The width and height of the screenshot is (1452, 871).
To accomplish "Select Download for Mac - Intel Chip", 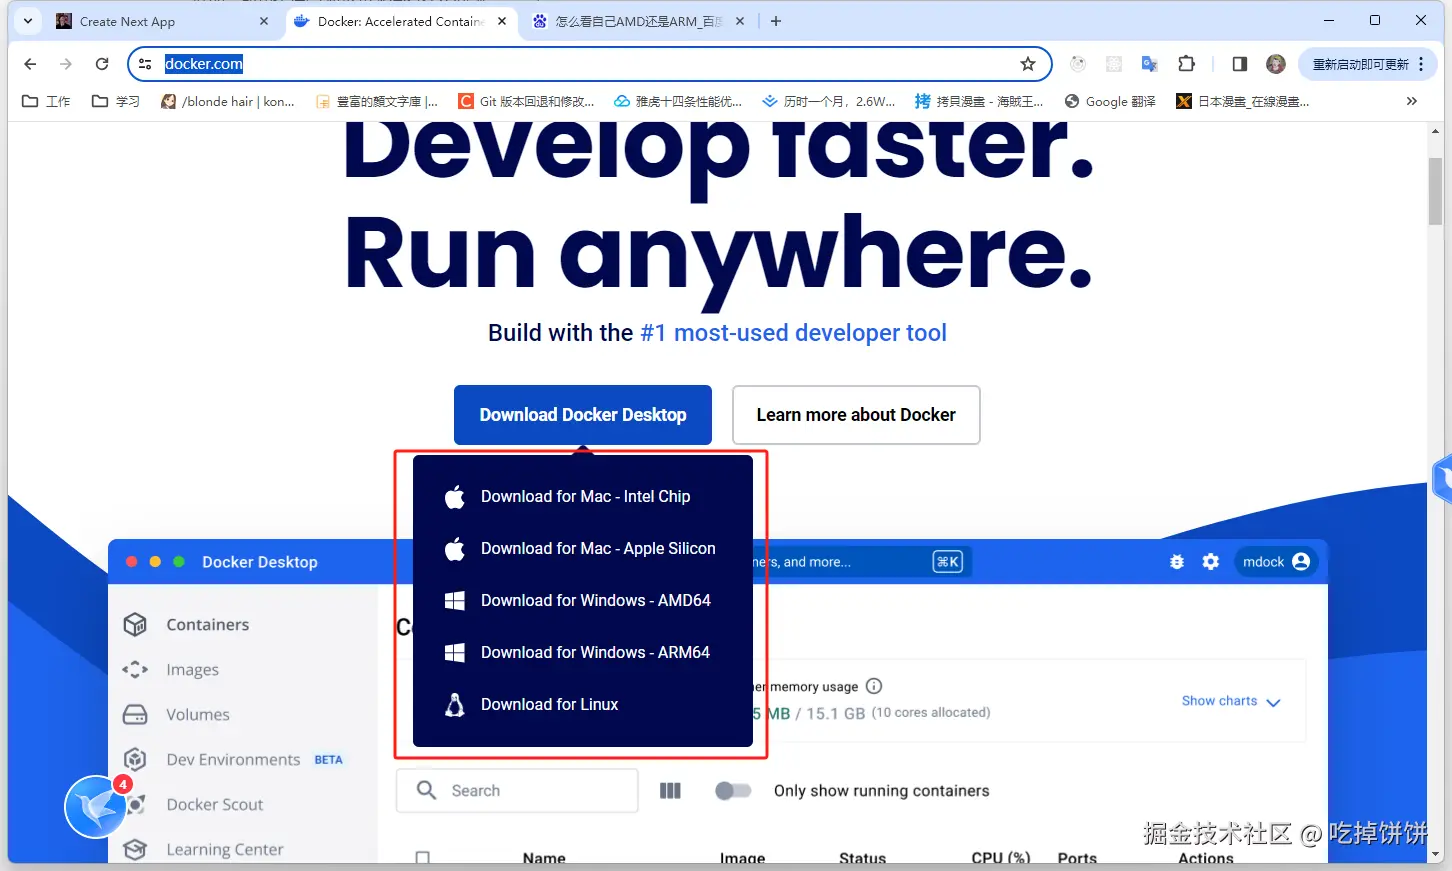I will pos(583,496).
